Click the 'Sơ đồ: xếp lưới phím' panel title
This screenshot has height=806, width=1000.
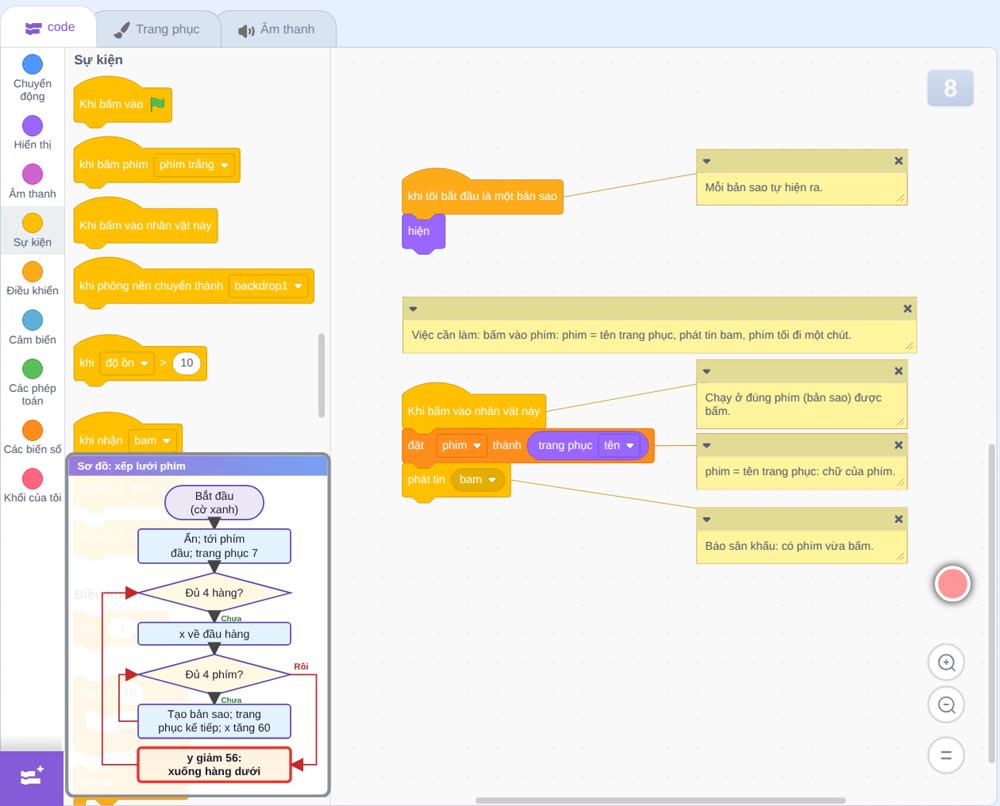click(x=131, y=466)
